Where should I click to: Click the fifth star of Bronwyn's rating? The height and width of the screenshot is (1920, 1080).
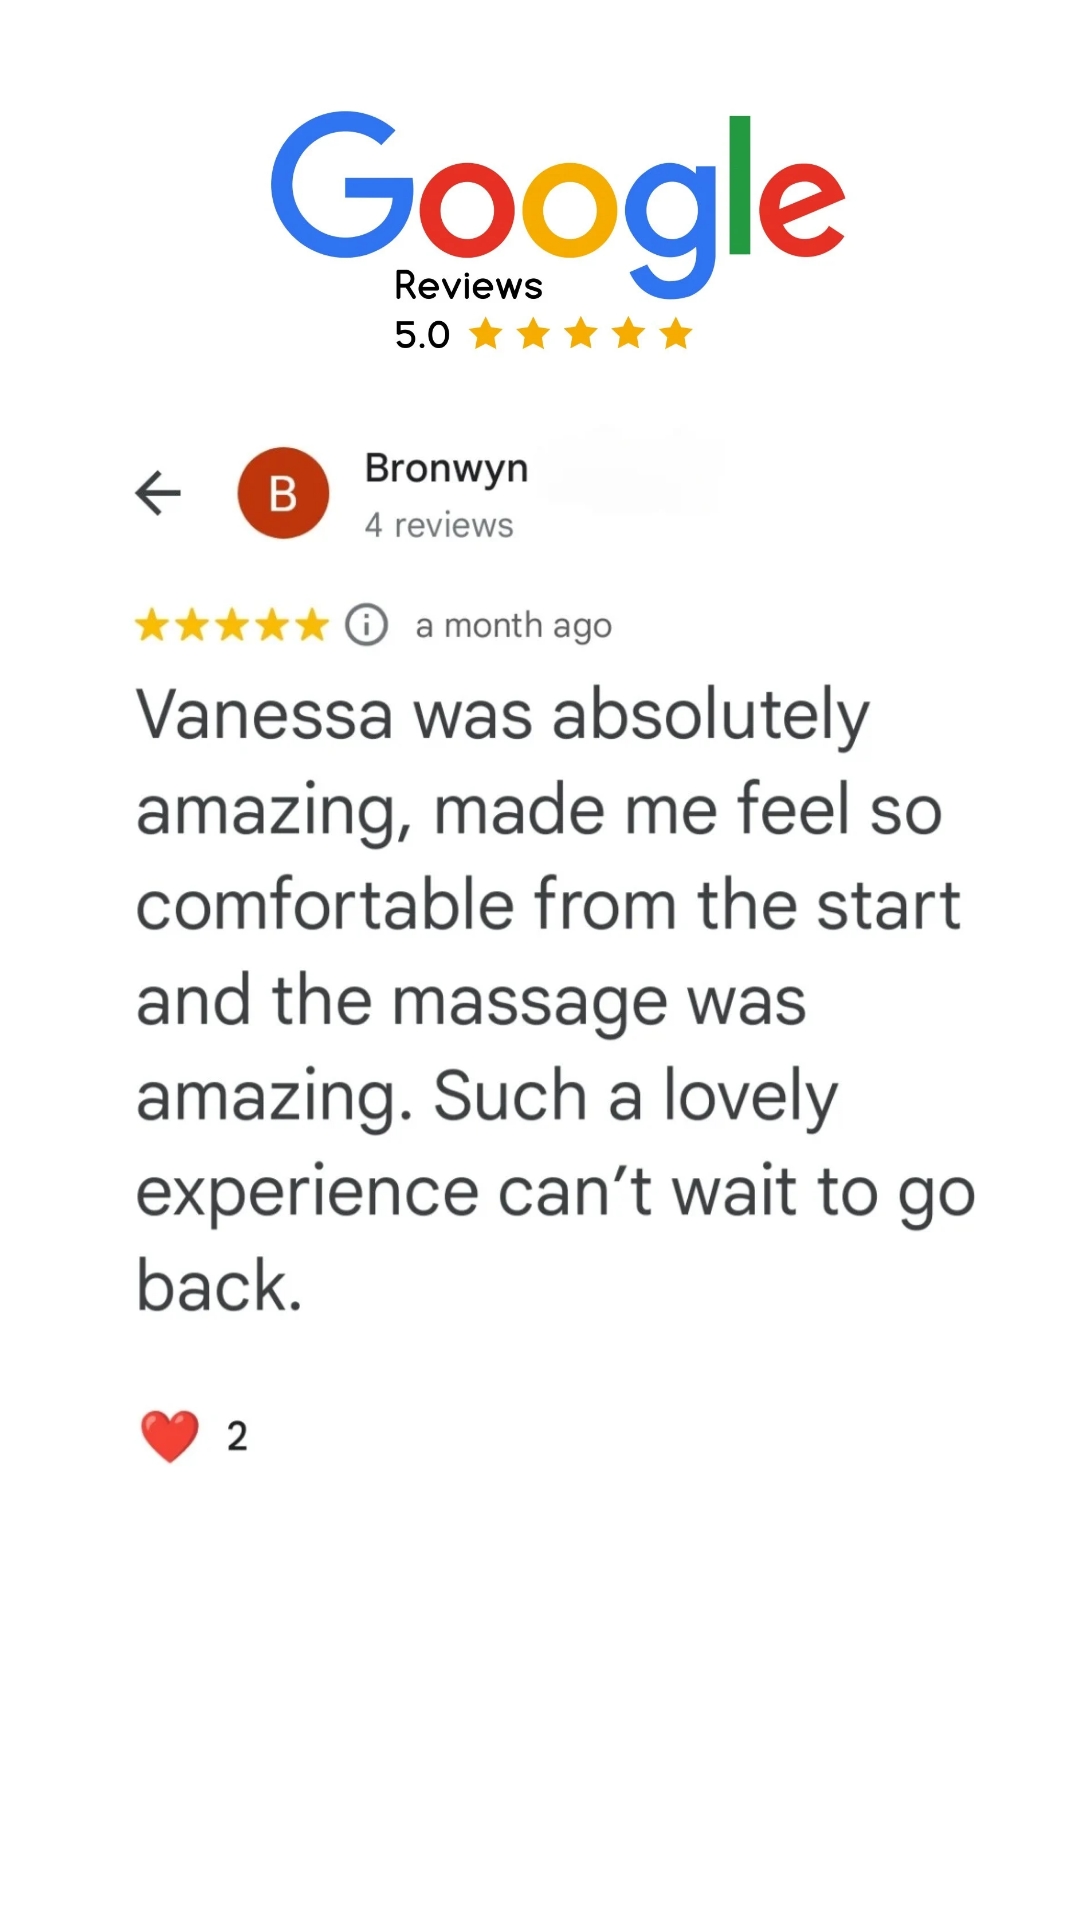click(312, 625)
